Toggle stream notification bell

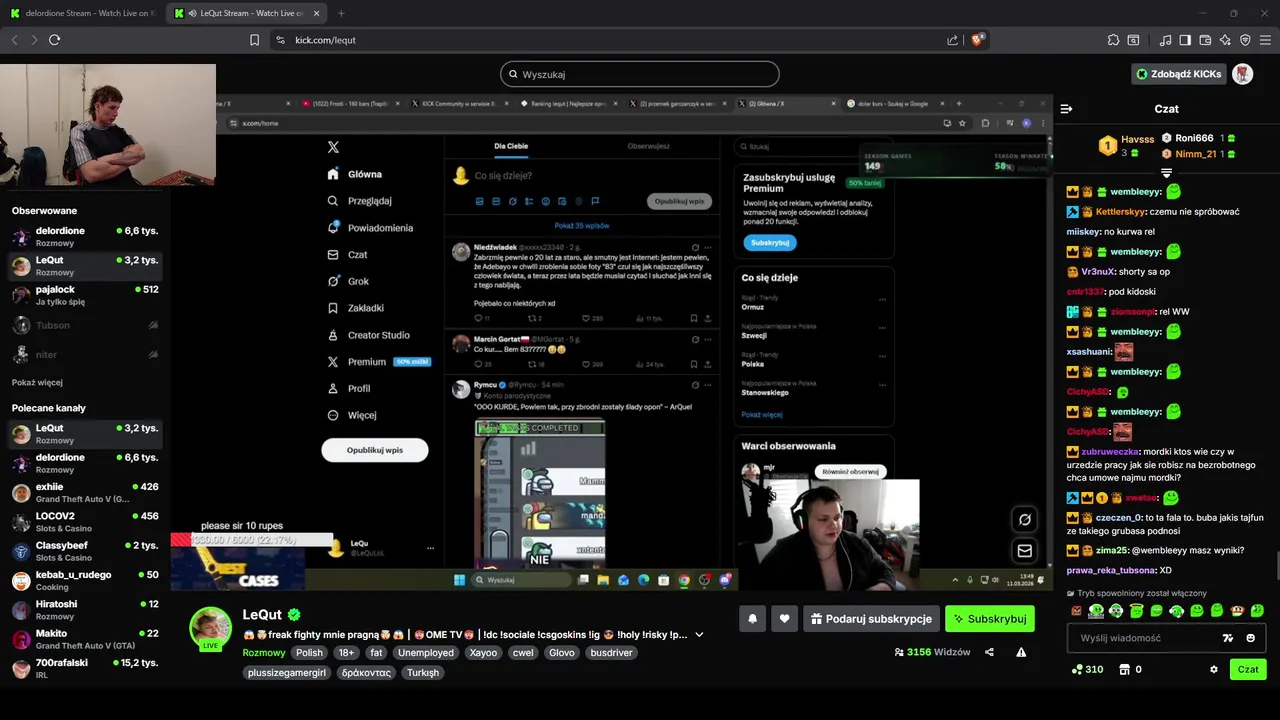[752, 619]
